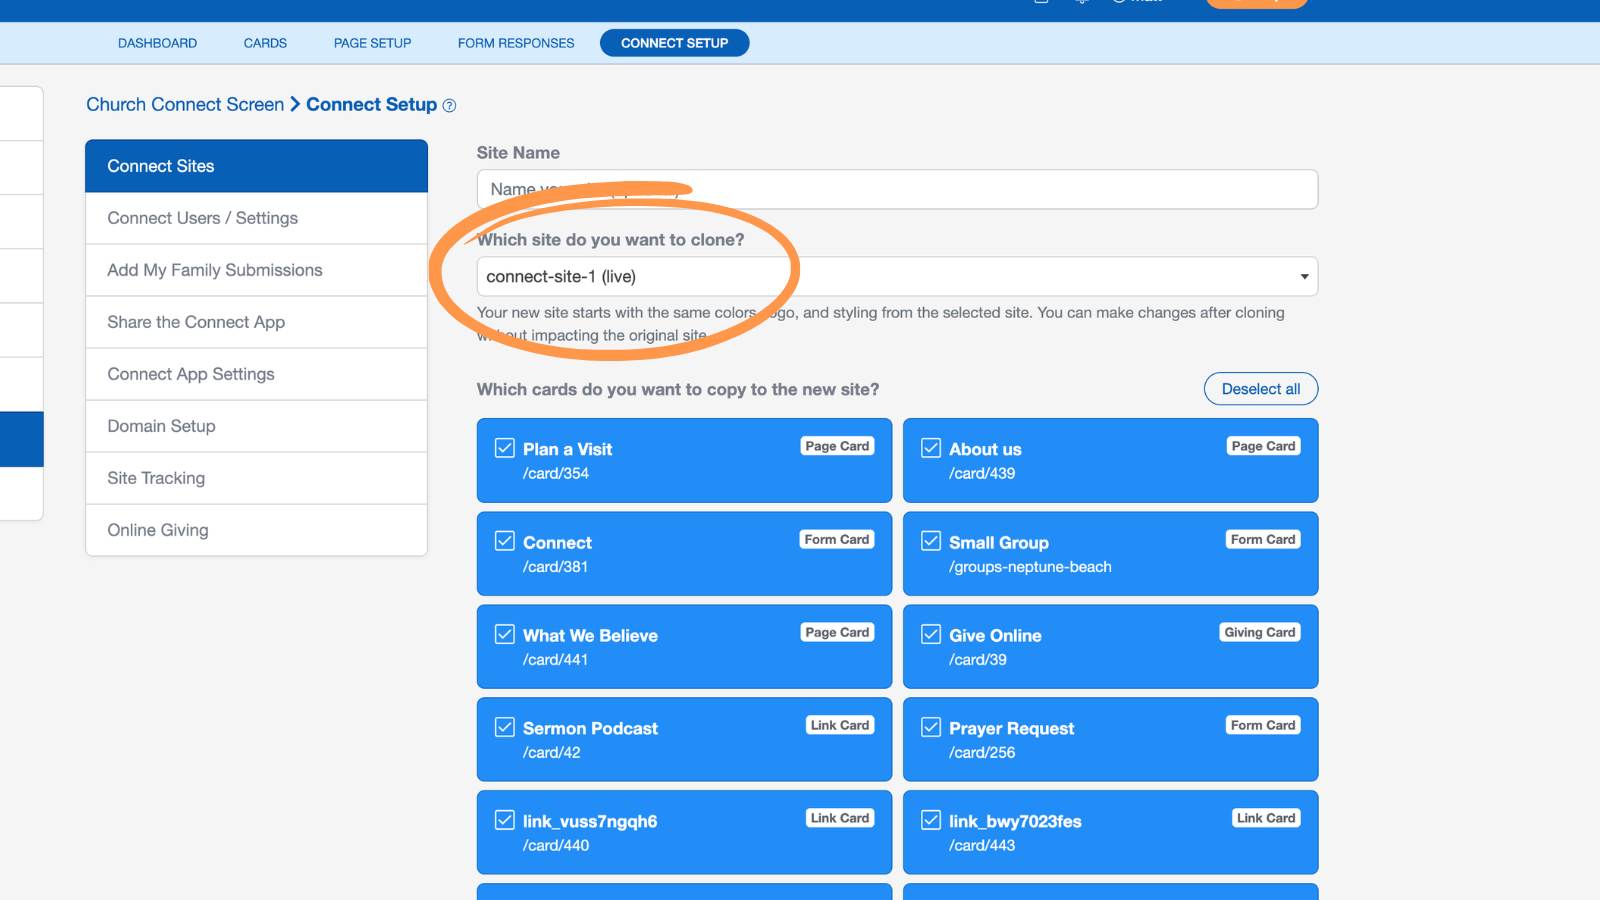Open the site to clone dropdown

pyautogui.click(x=897, y=276)
